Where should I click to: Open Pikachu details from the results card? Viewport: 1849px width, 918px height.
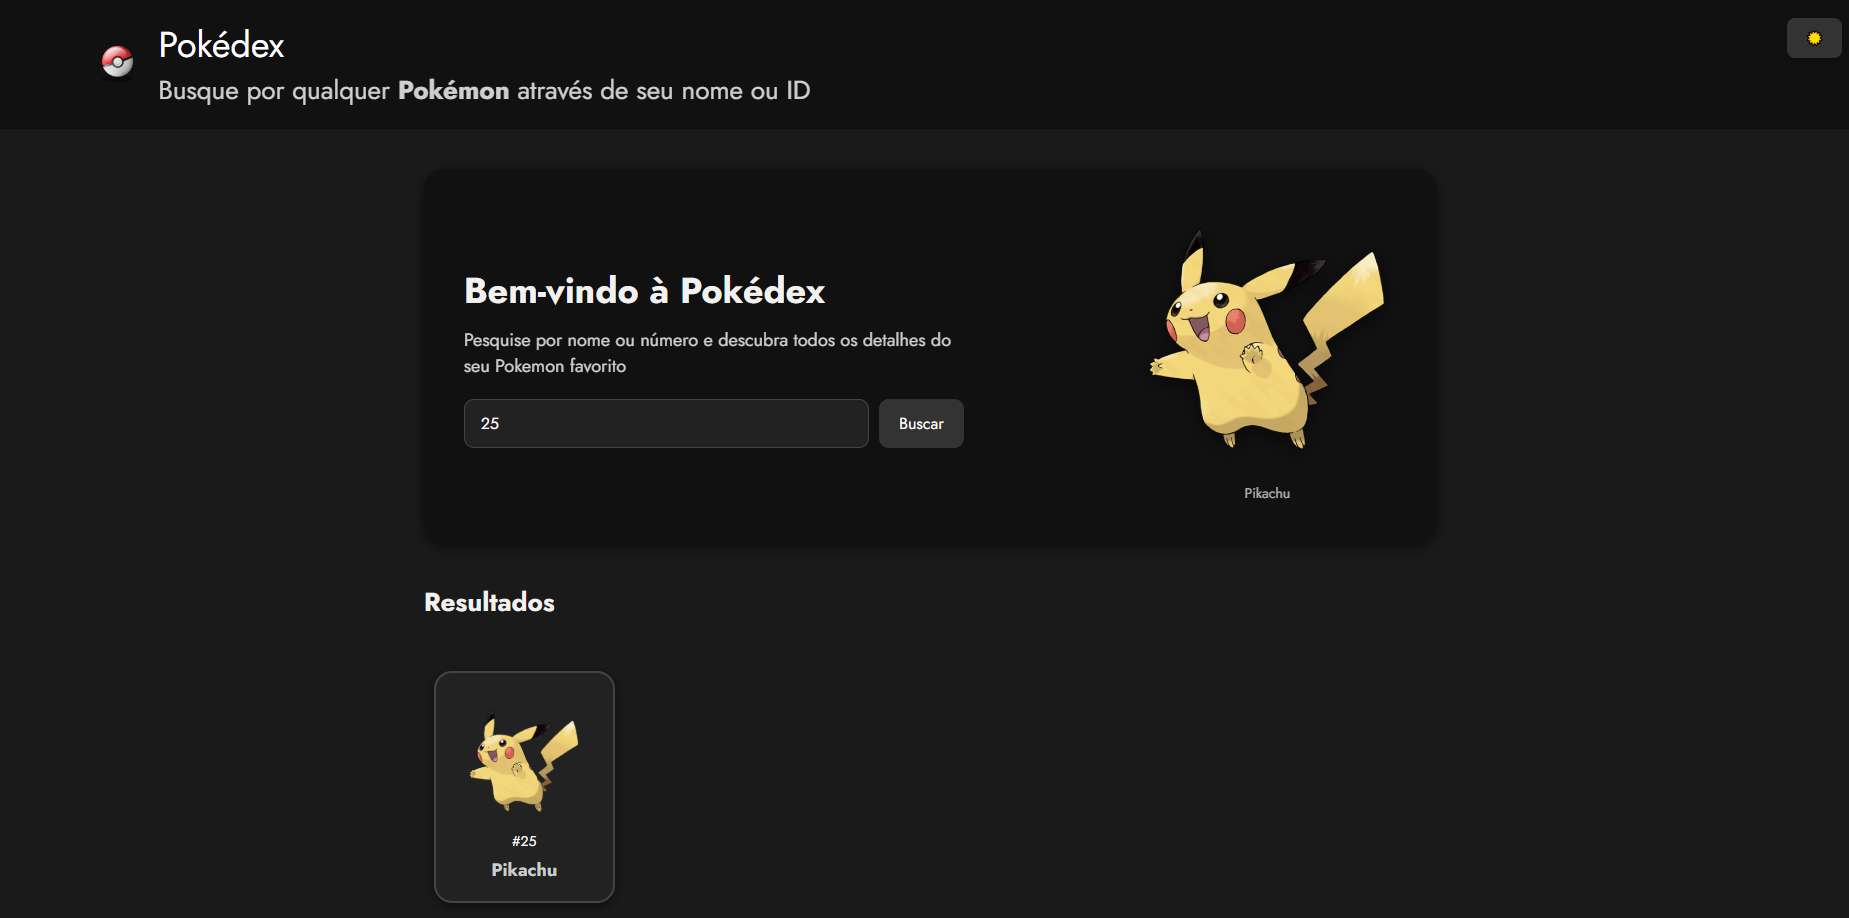point(524,787)
